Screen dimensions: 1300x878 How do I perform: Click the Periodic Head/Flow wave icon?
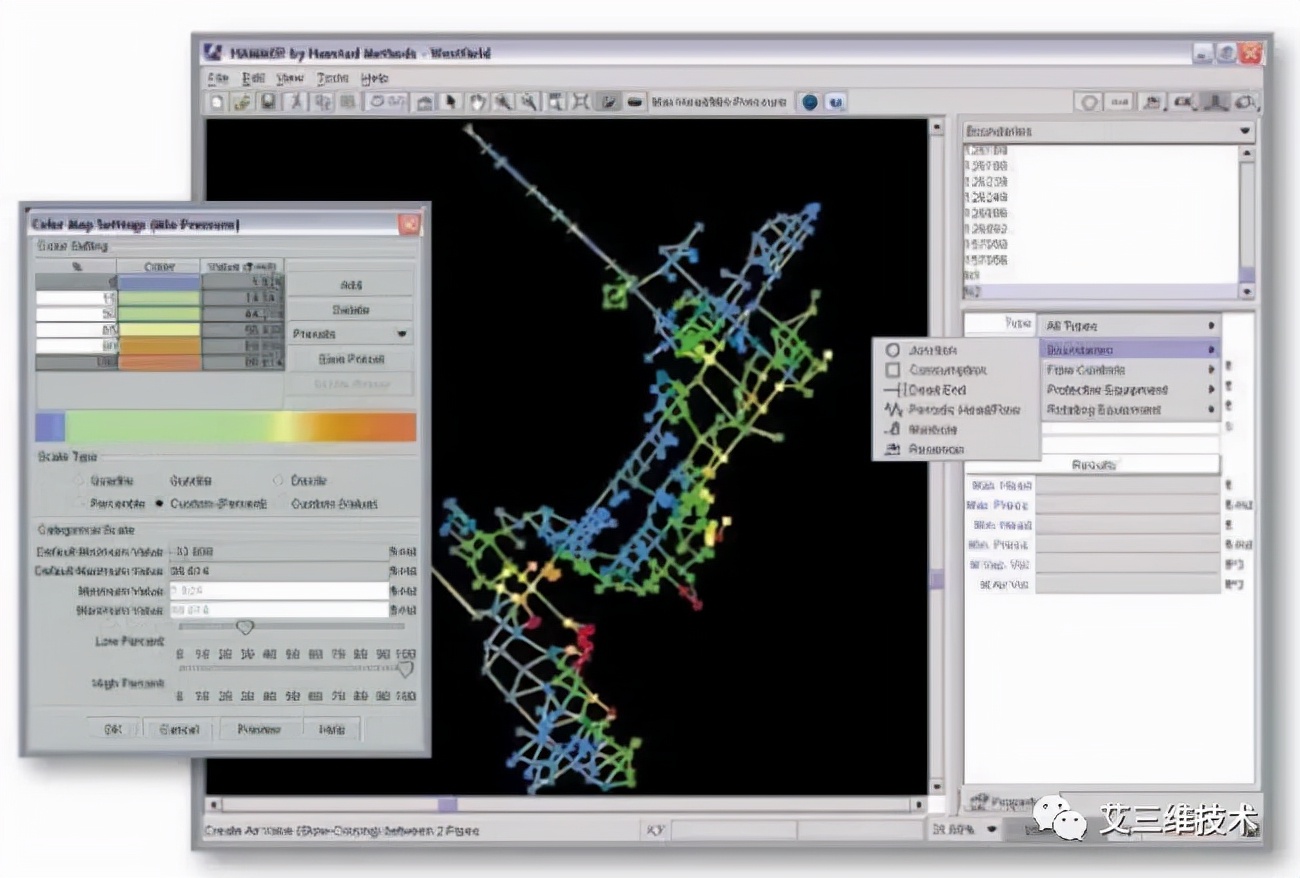[893, 410]
